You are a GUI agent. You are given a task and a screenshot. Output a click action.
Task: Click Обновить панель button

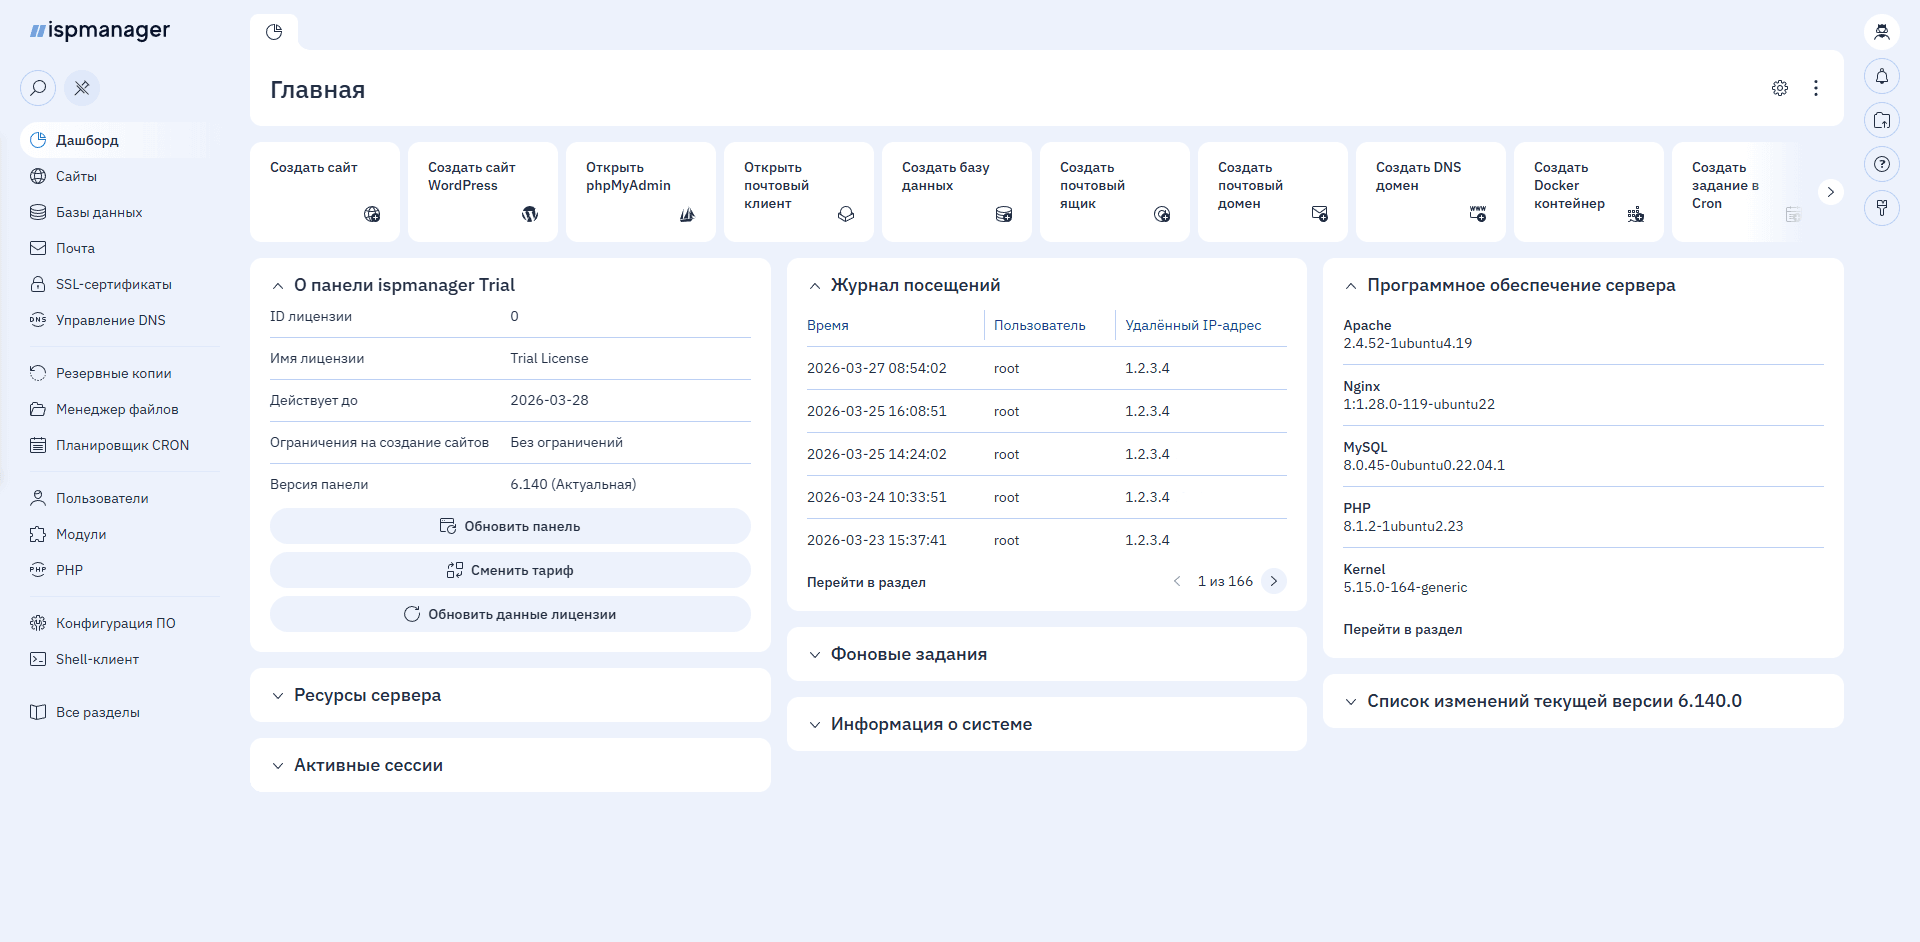(510, 526)
